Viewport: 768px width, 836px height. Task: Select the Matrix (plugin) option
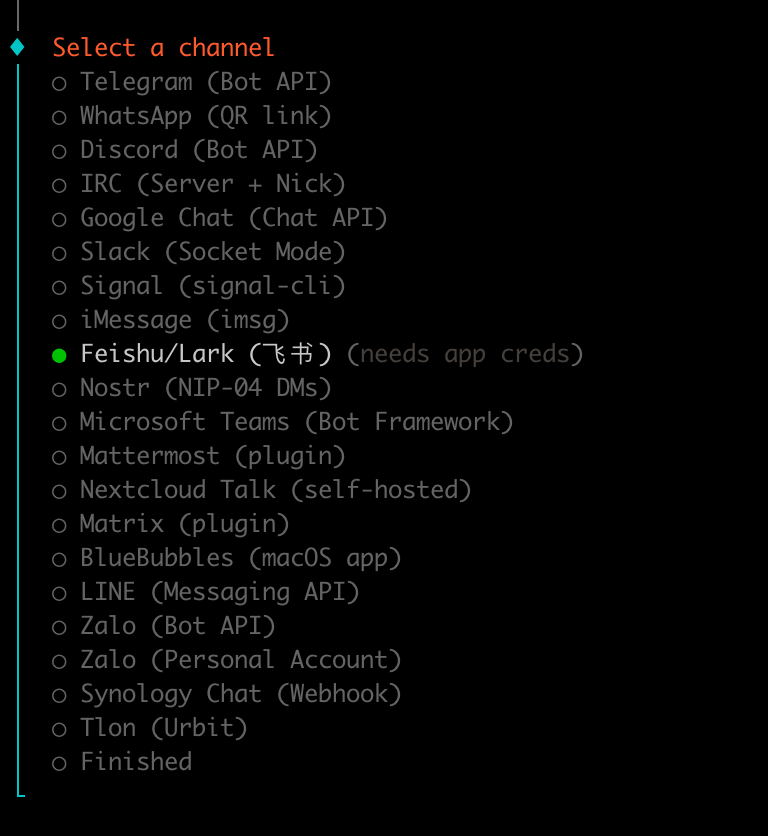[x=59, y=525]
